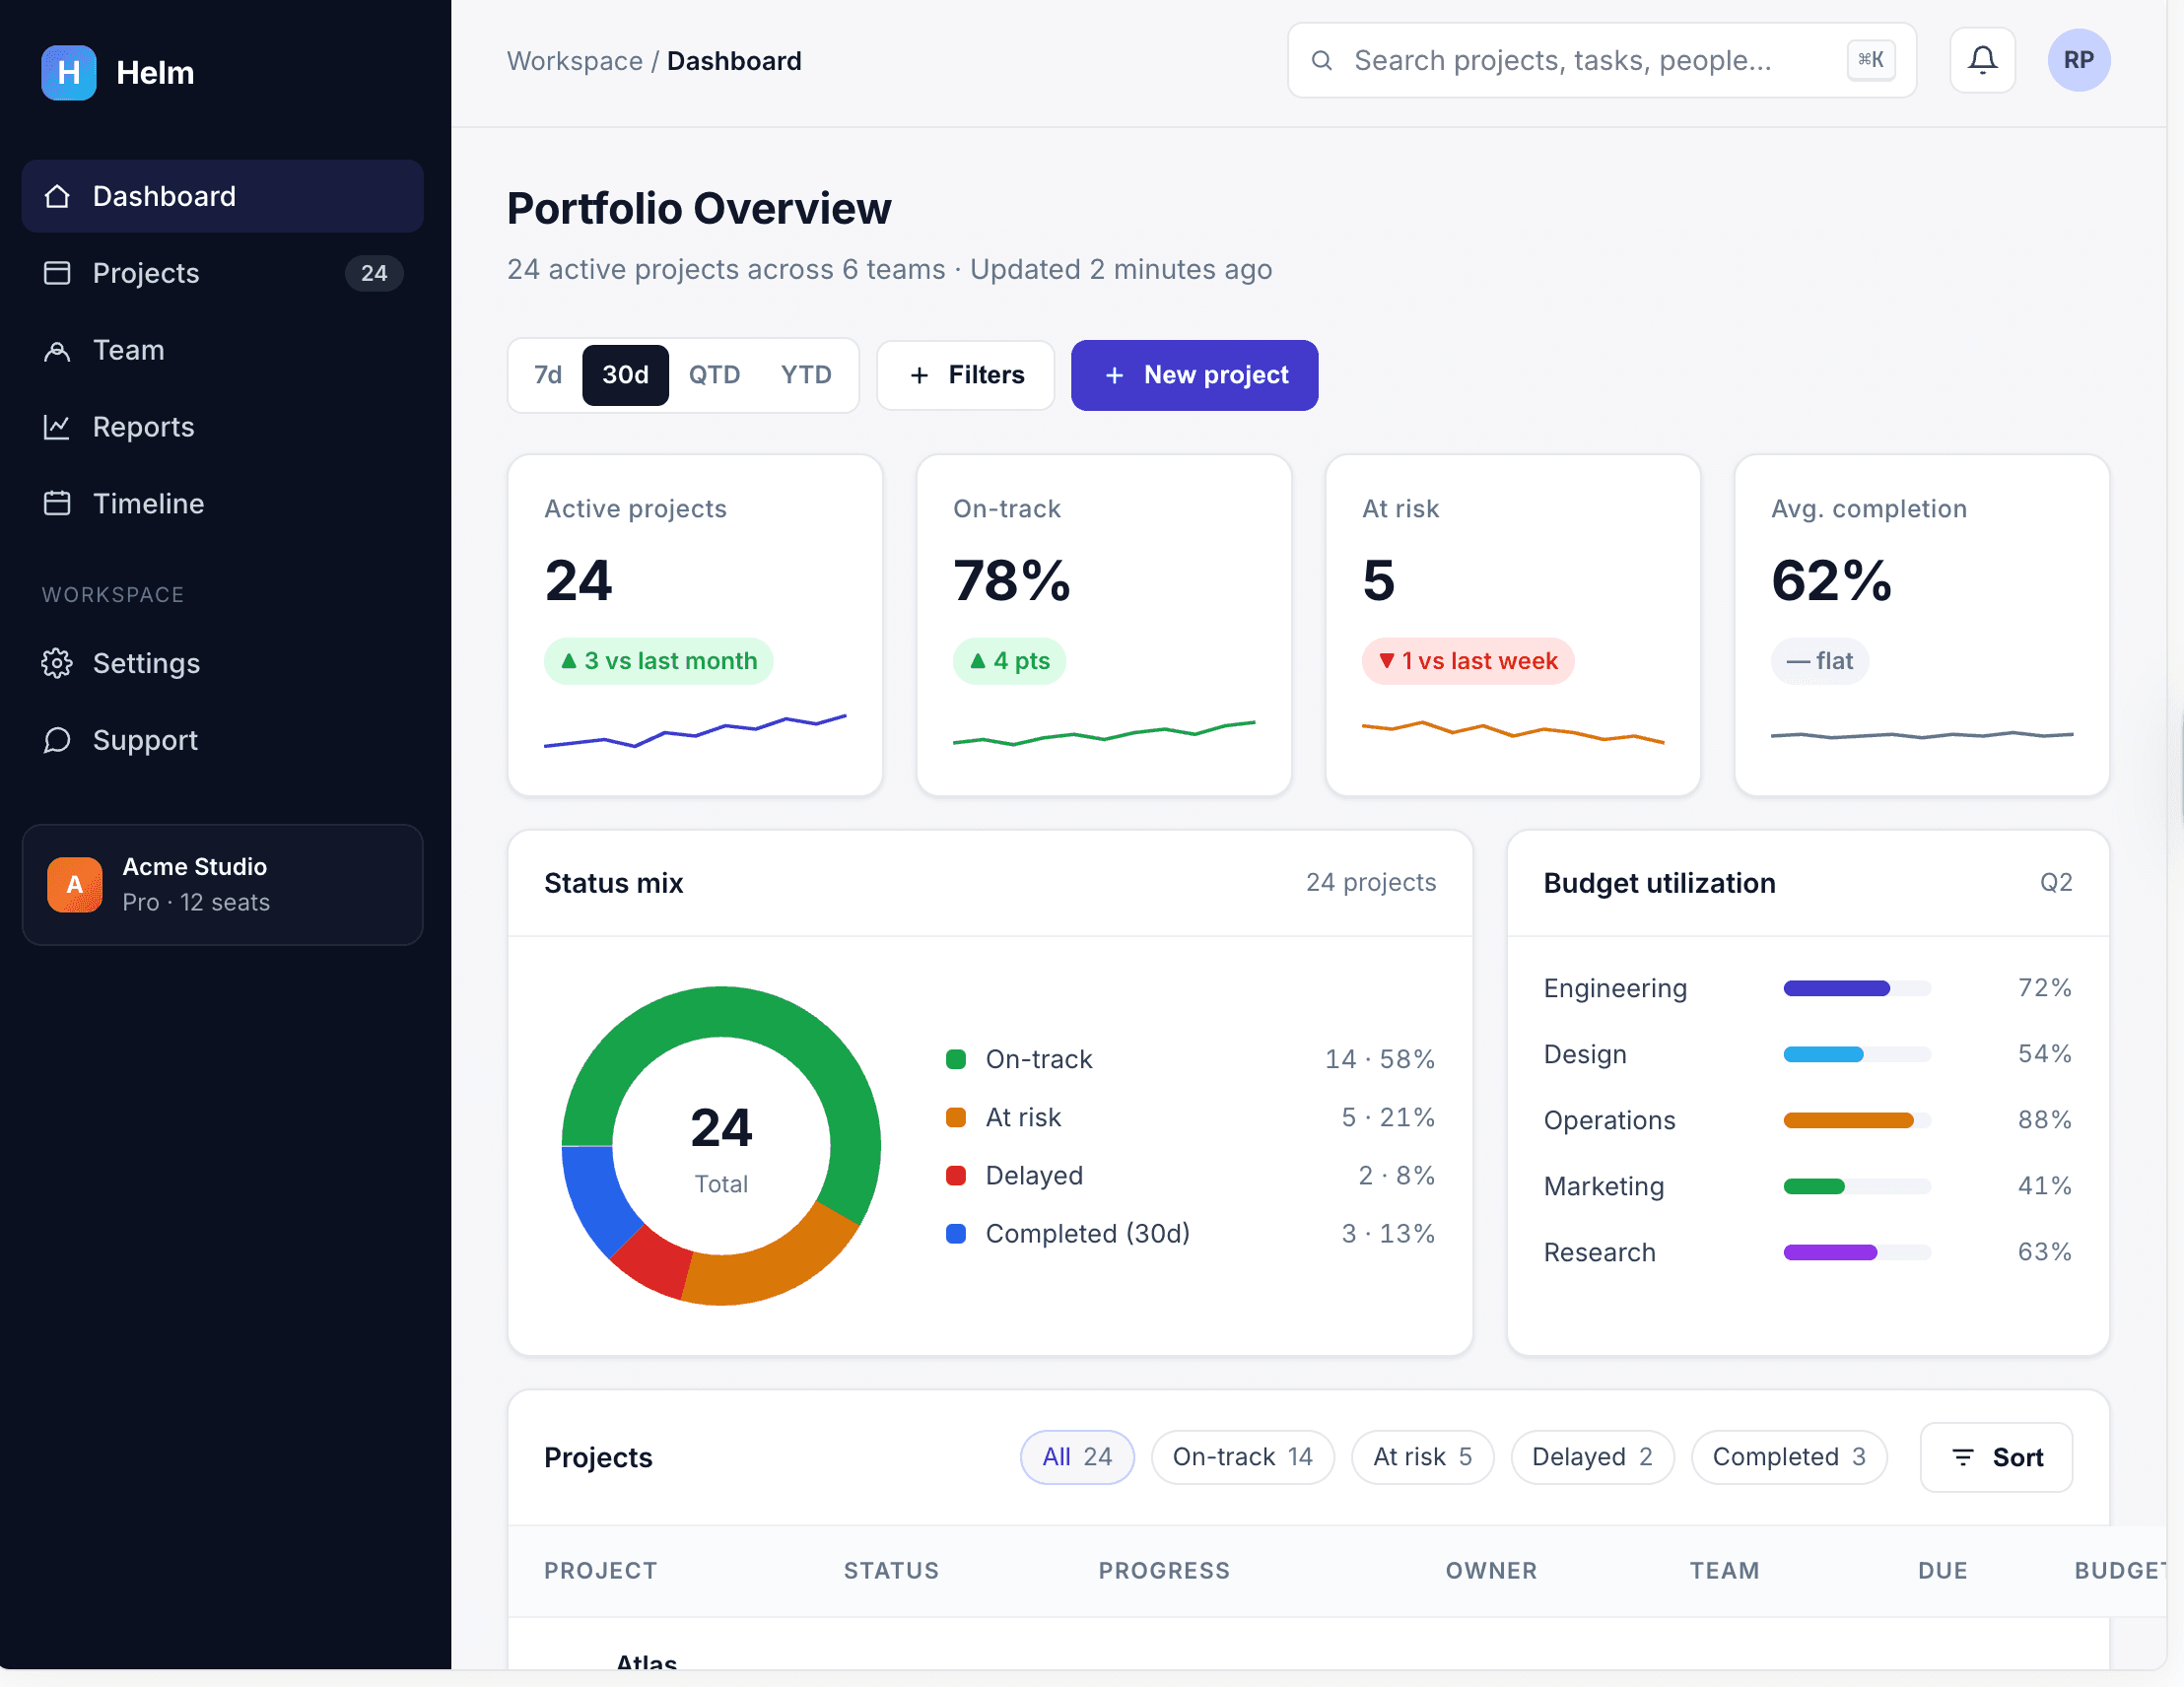2184x1687 pixels.
Task: Click the Timeline calendar icon
Action: (x=57, y=503)
